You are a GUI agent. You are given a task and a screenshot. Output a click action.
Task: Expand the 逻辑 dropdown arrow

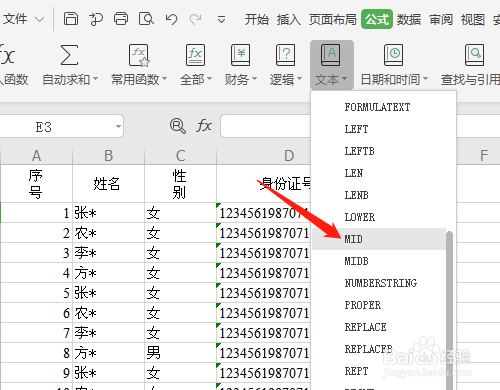[299, 79]
